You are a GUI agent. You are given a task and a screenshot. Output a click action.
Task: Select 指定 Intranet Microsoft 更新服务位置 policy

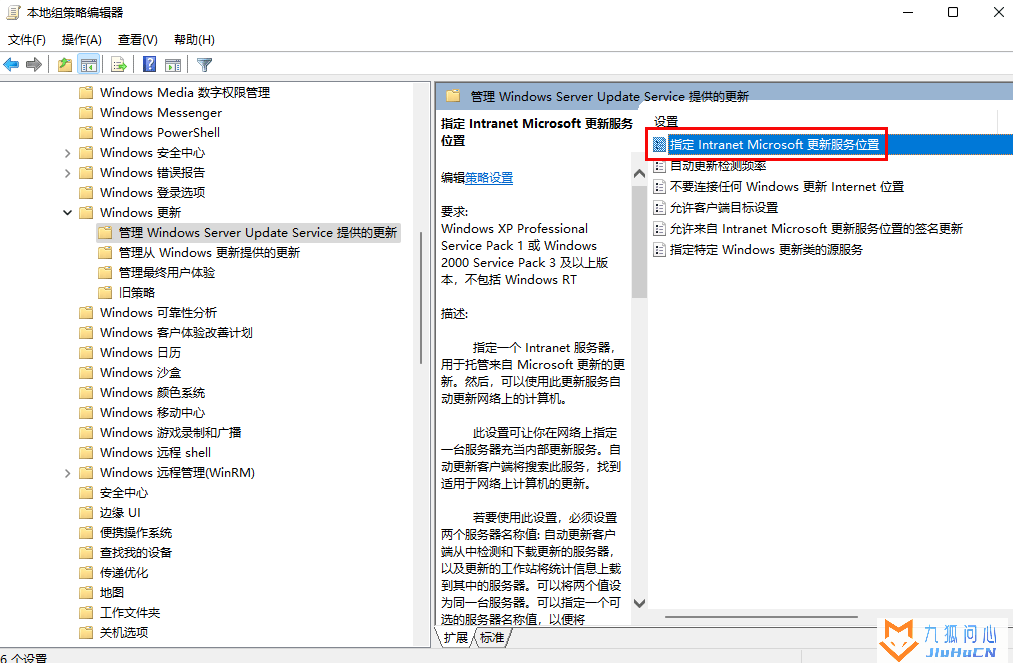pos(774,145)
